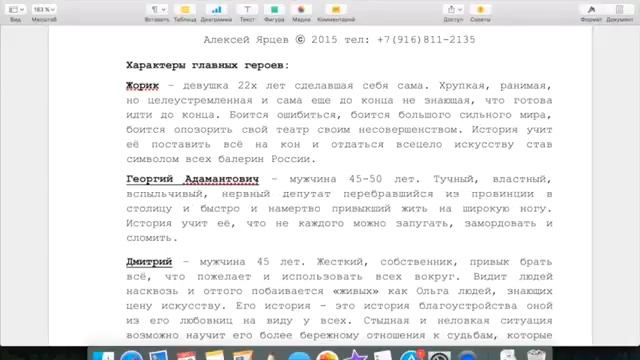
Task: Click the name 'Жорик' in the document
Action: pos(142,86)
